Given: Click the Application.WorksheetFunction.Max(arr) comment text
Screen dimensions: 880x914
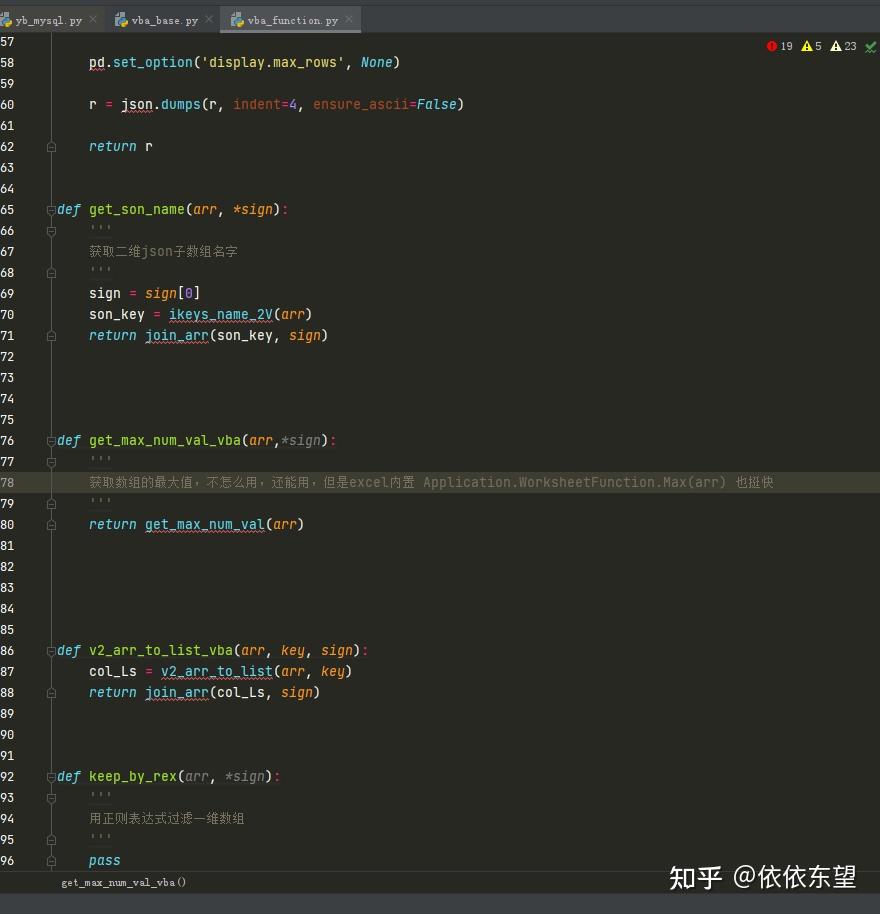Looking at the screenshot, I should tap(575, 482).
